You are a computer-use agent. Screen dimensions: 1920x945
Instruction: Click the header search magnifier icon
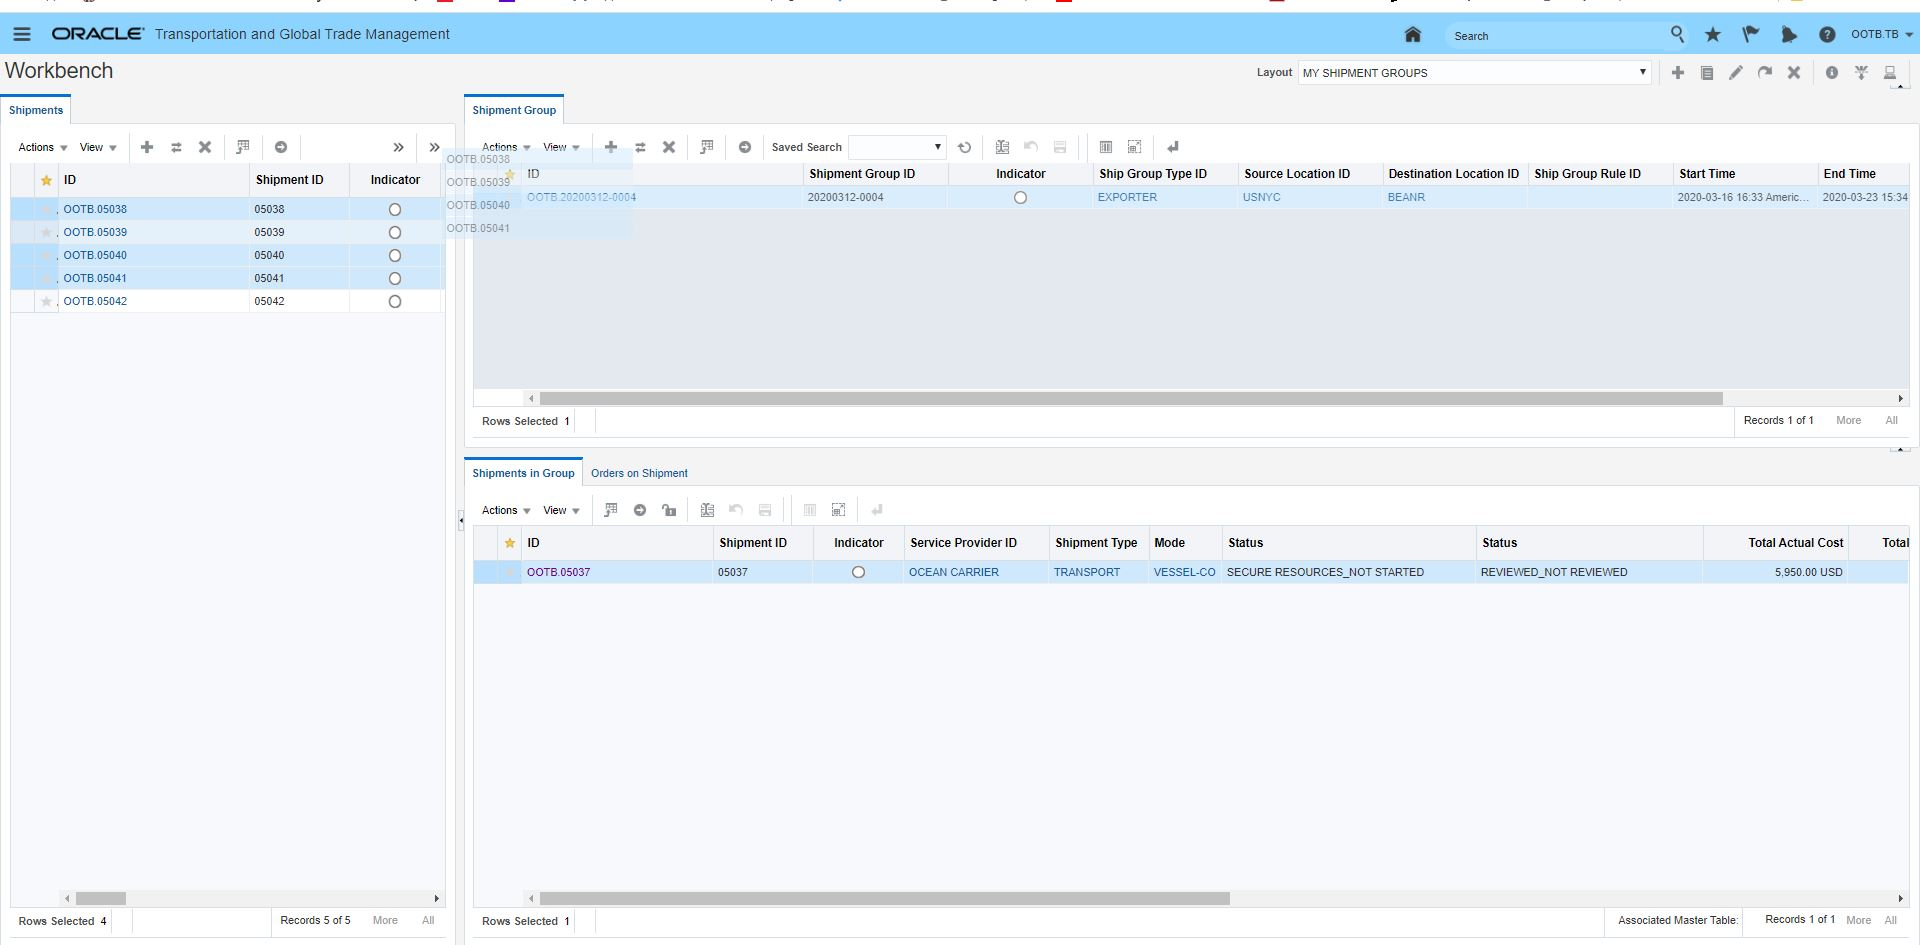coord(1677,35)
